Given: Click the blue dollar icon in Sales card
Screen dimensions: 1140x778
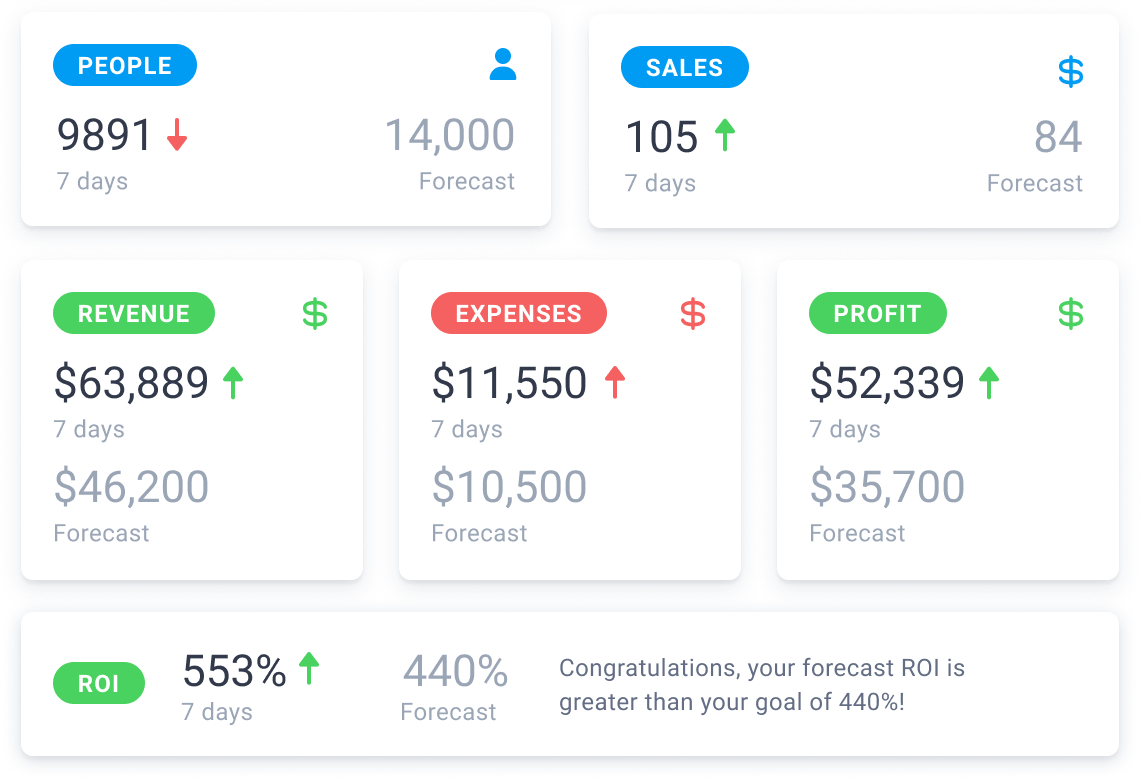Looking at the screenshot, I should tap(1070, 71).
